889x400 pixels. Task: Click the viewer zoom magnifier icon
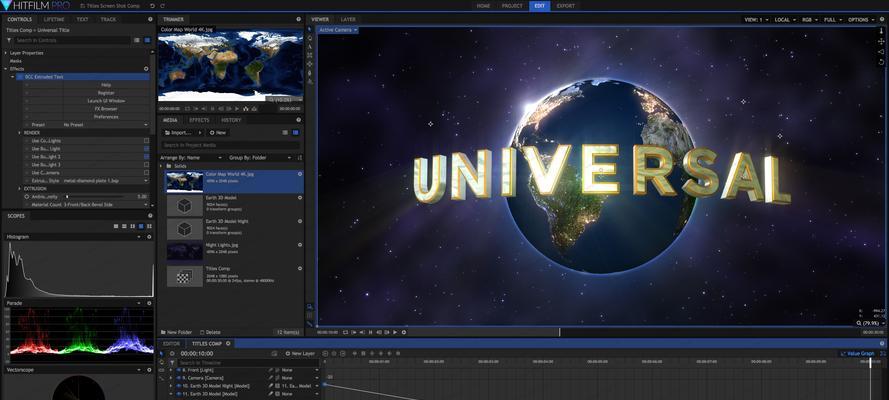(x=860, y=324)
